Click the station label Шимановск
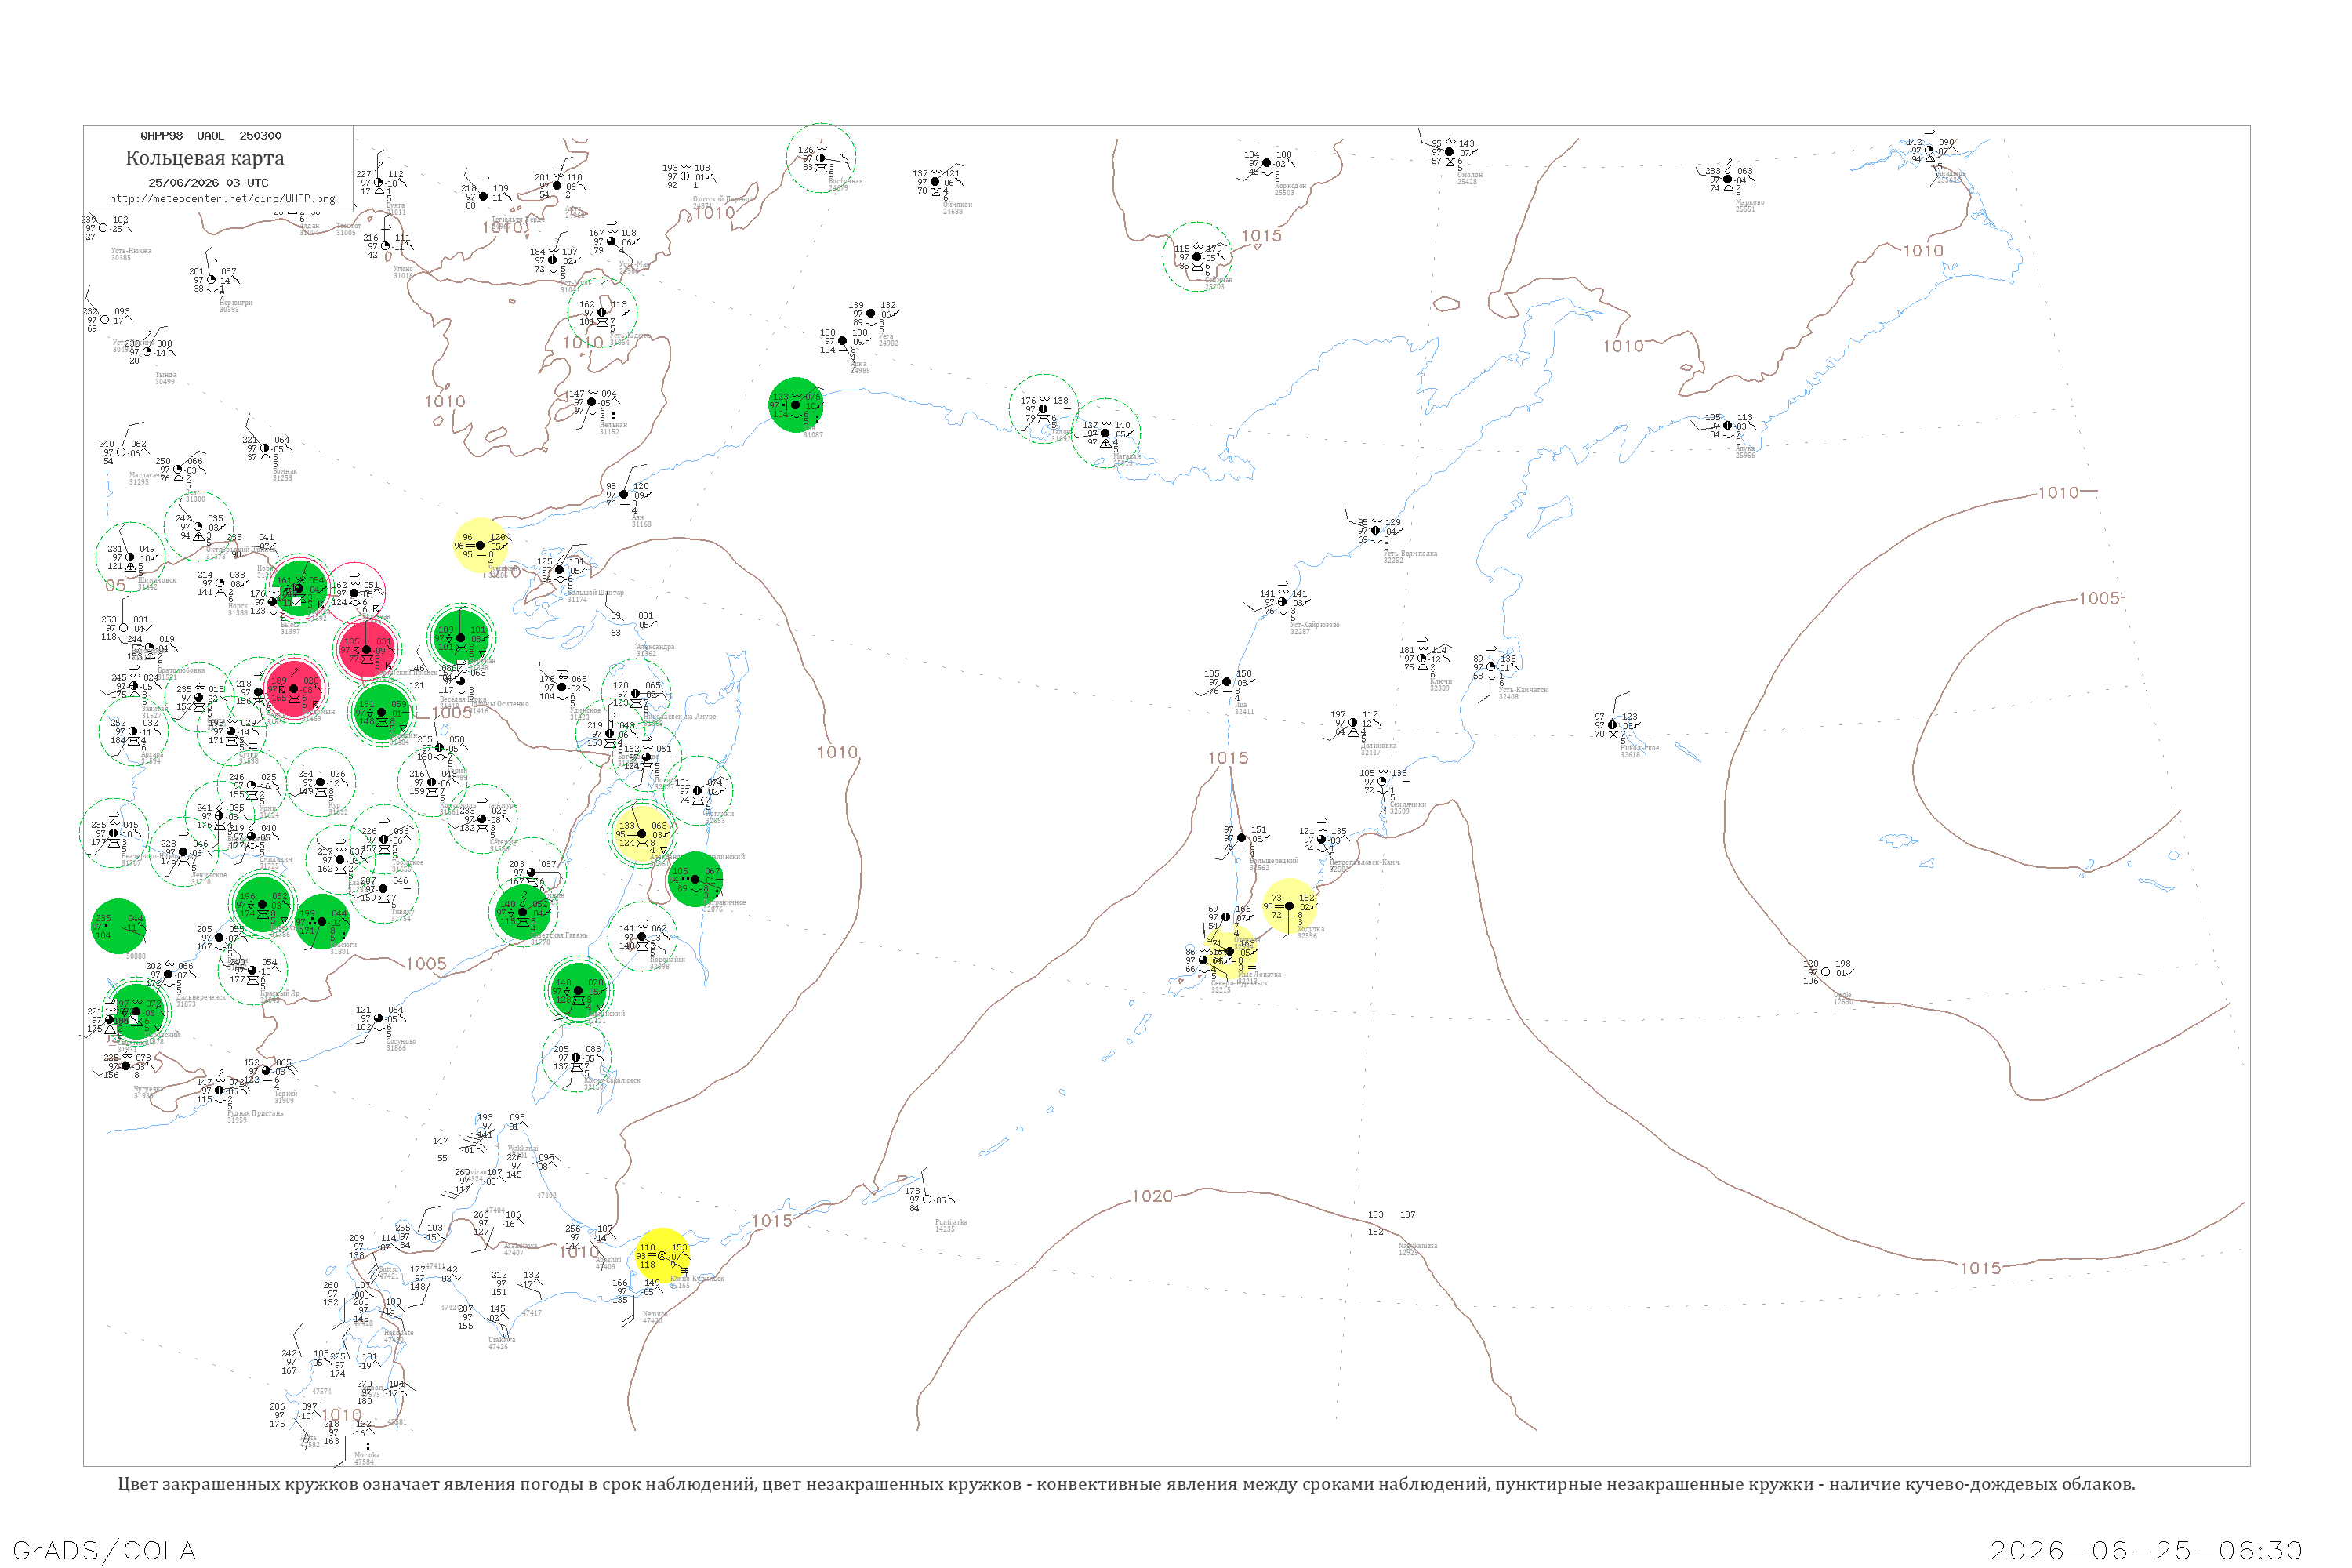Image resolution: width=2352 pixels, height=1568 pixels. 158,580
